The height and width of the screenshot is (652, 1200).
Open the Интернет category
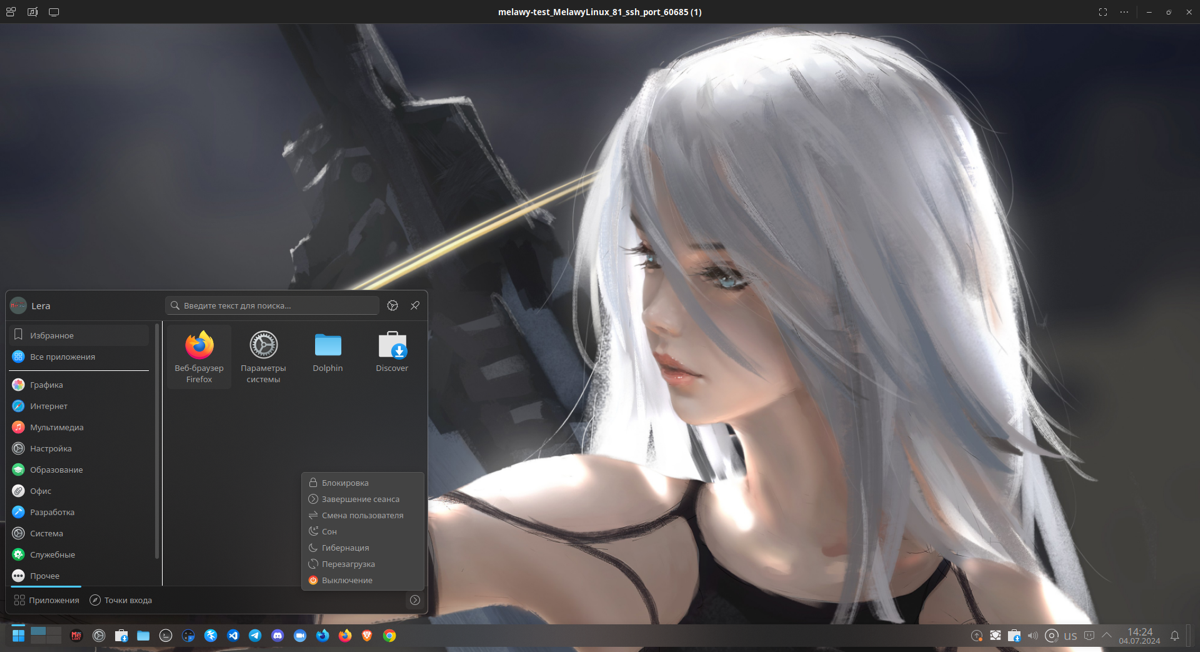[x=79, y=406]
